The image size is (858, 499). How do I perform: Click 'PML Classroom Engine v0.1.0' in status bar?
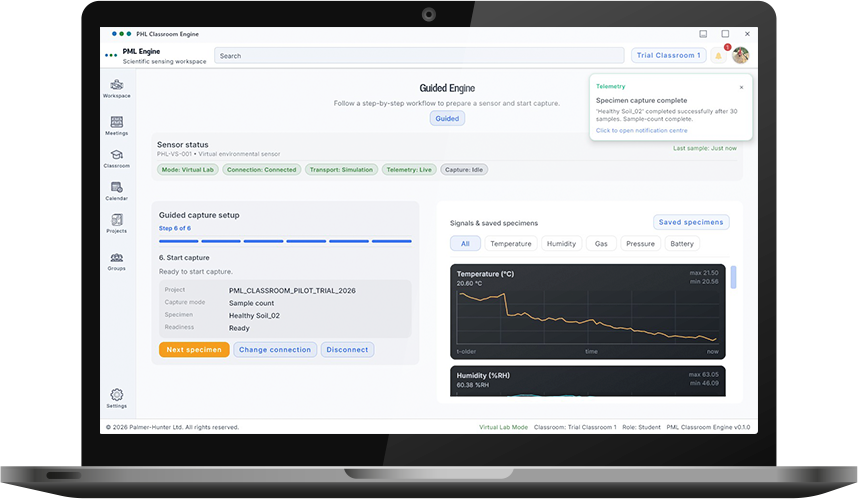click(708, 427)
